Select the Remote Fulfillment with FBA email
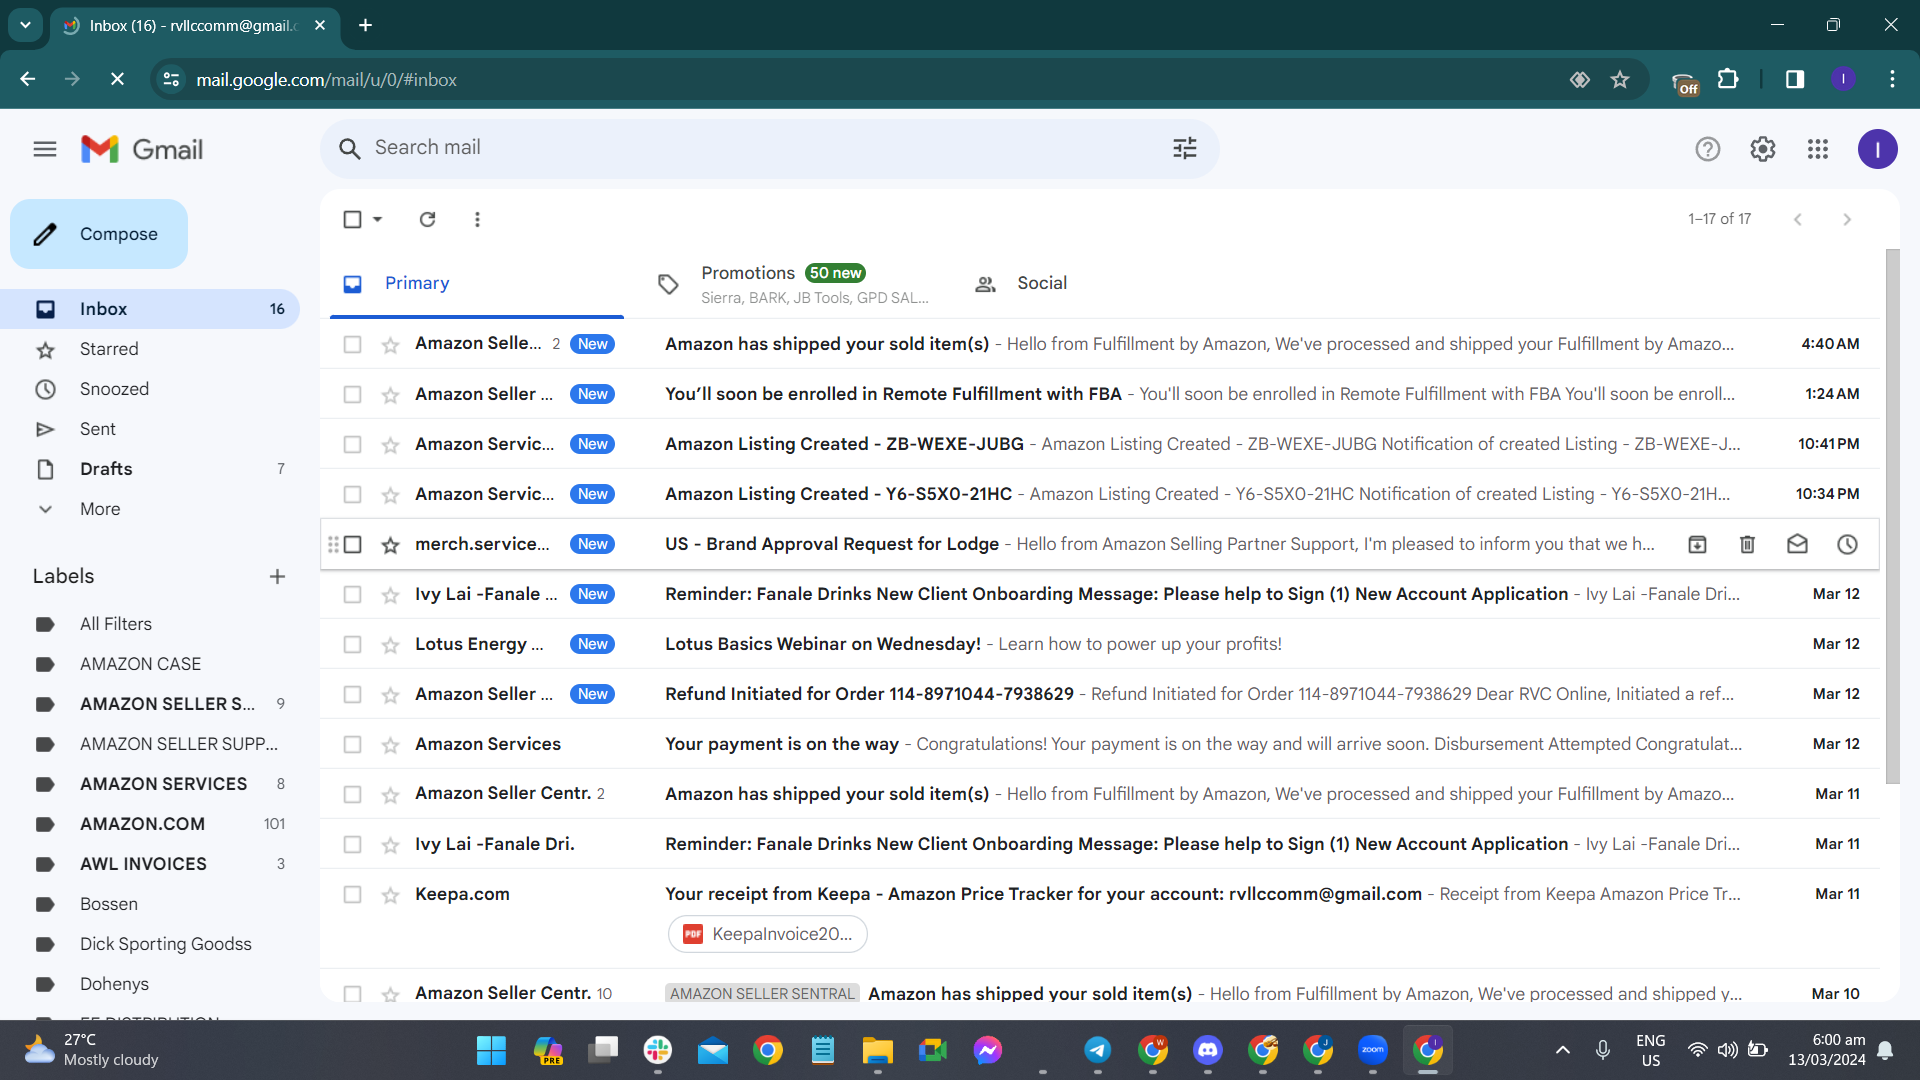1920x1080 pixels. point(352,394)
